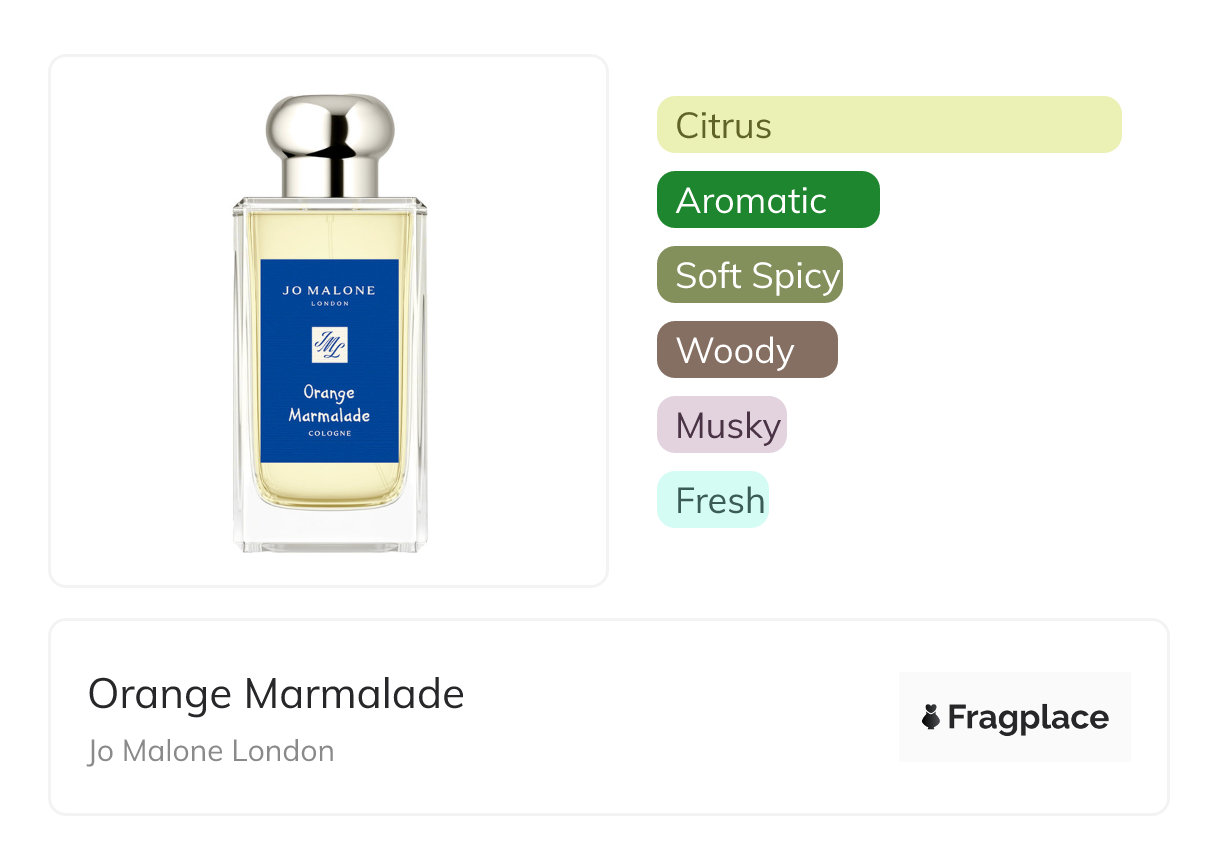The image size is (1218, 864).
Task: Click the Fragplace wordmark text
Action: (1028, 718)
